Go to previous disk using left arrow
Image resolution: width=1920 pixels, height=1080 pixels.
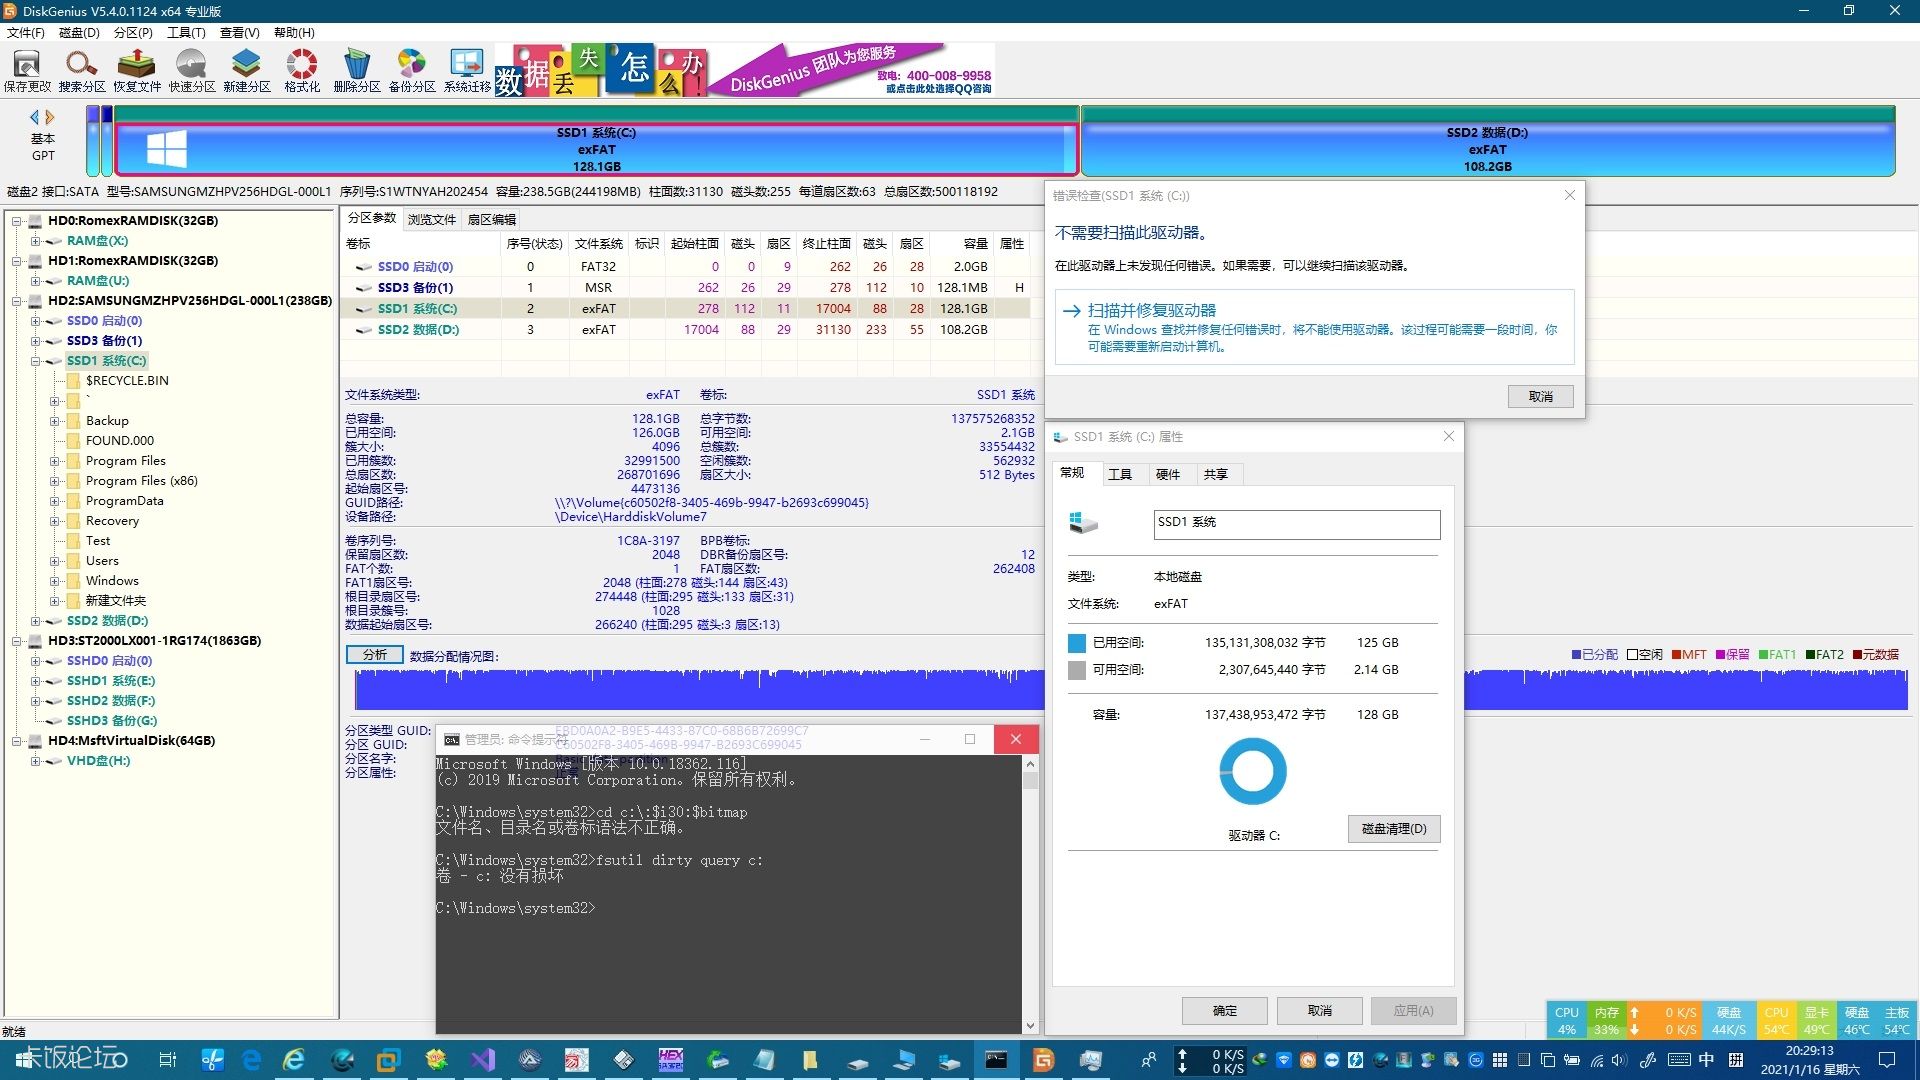pyautogui.click(x=35, y=117)
